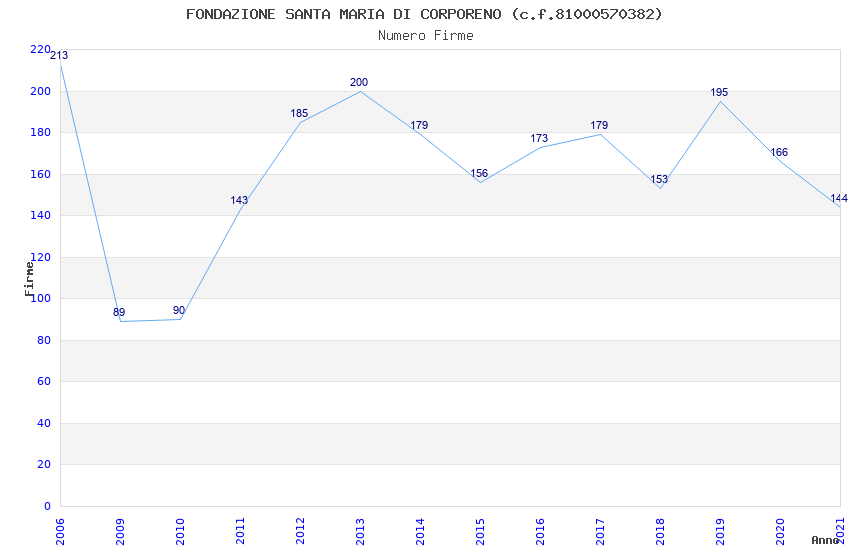Select the data label 173 for 2016
The width and height of the screenshot is (850, 550).
point(539,138)
